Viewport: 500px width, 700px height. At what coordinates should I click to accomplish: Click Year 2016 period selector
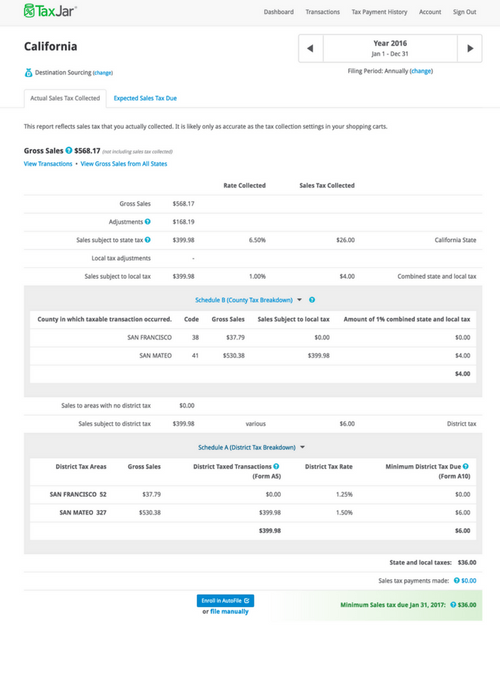pos(390,48)
